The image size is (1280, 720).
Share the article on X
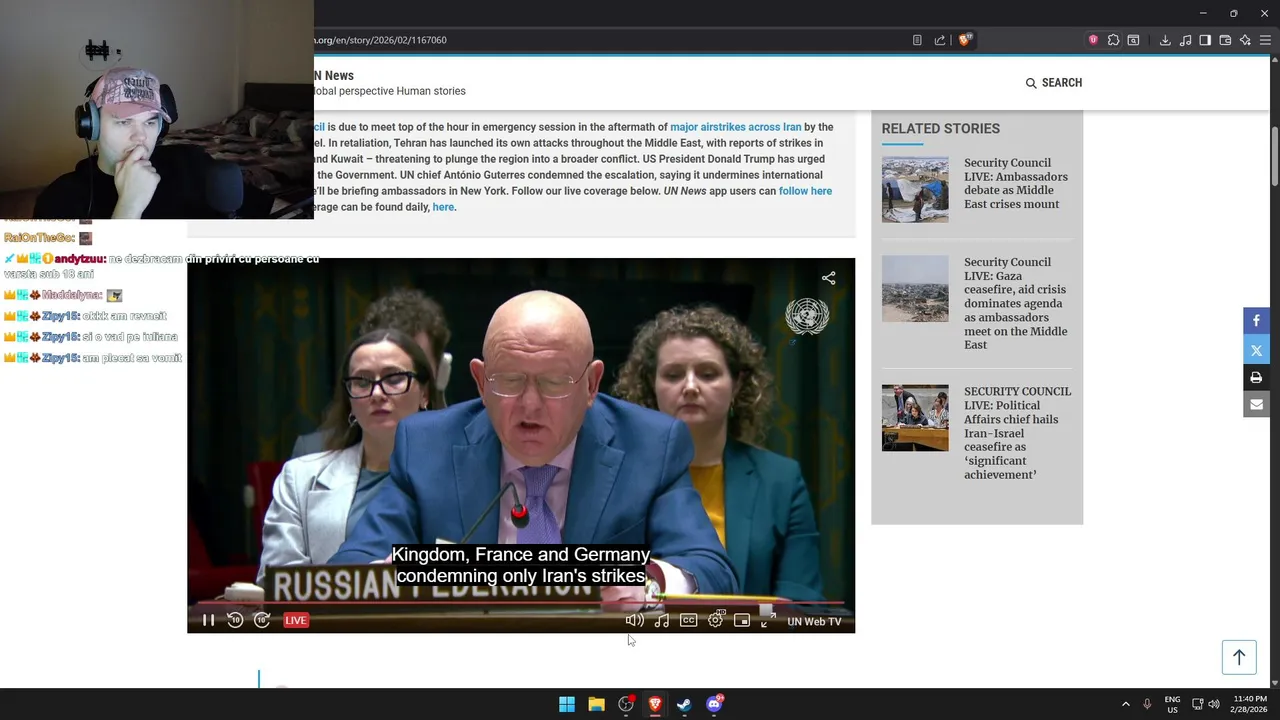[1256, 349]
